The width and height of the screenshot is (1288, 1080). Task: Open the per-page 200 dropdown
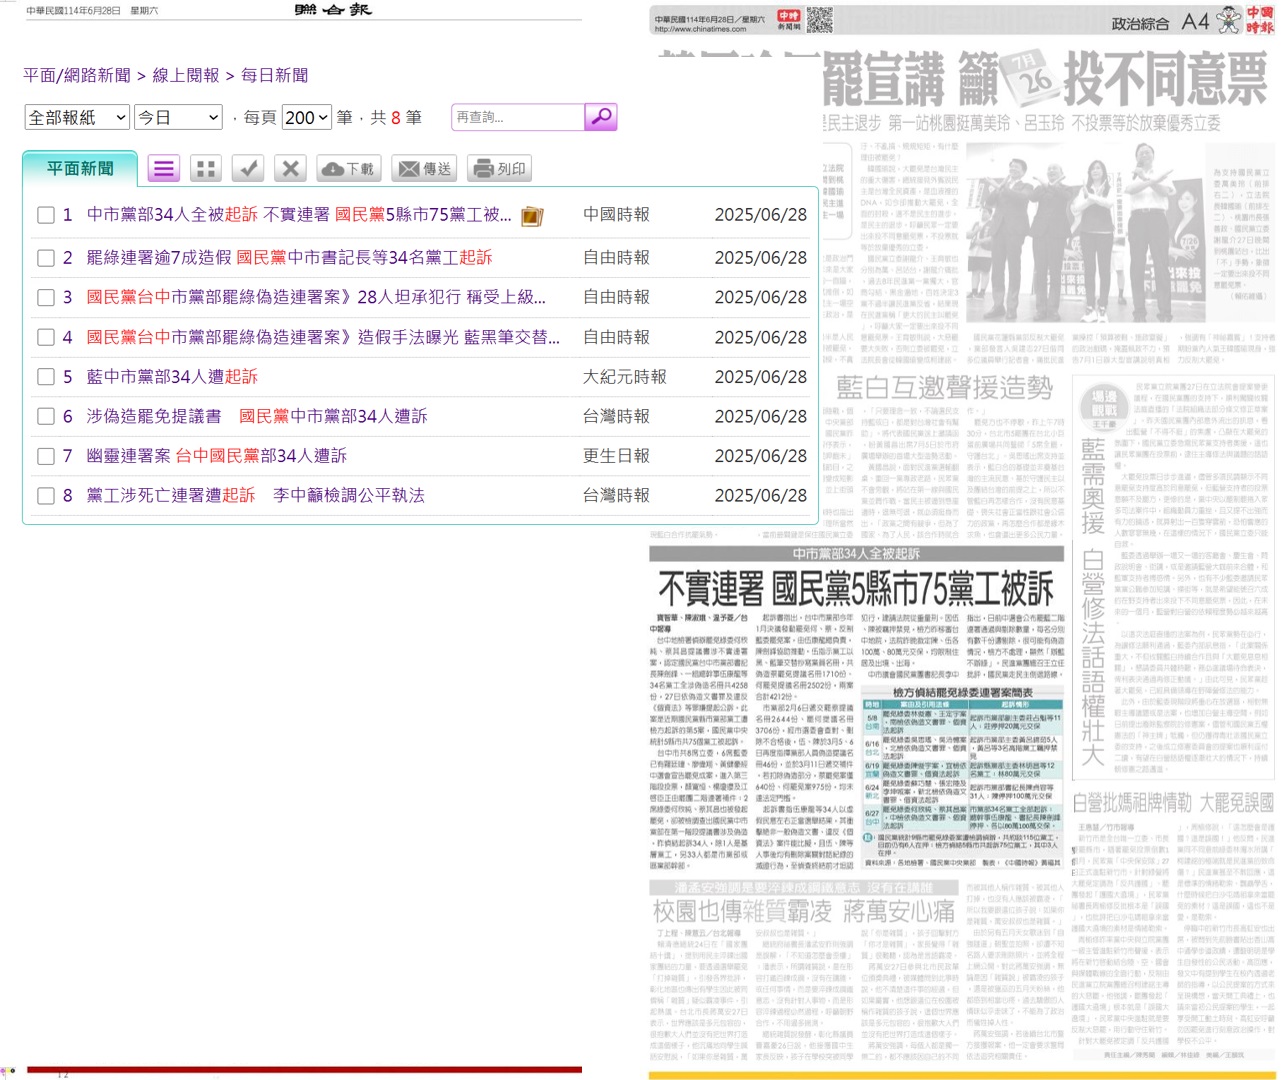pos(306,117)
